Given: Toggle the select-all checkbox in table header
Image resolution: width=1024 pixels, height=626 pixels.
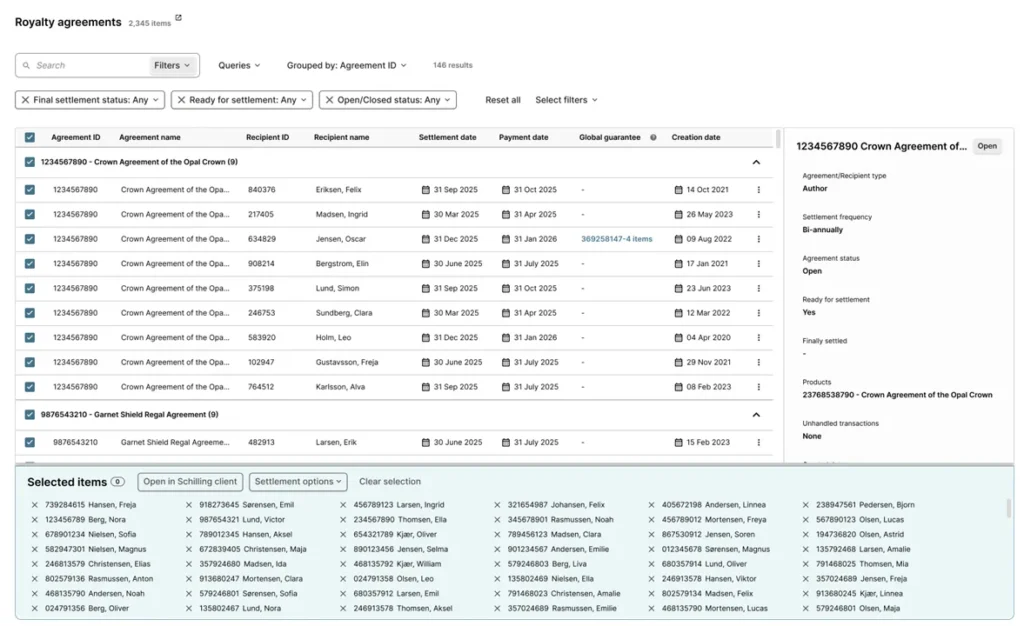Looking at the screenshot, I should click(x=30, y=138).
